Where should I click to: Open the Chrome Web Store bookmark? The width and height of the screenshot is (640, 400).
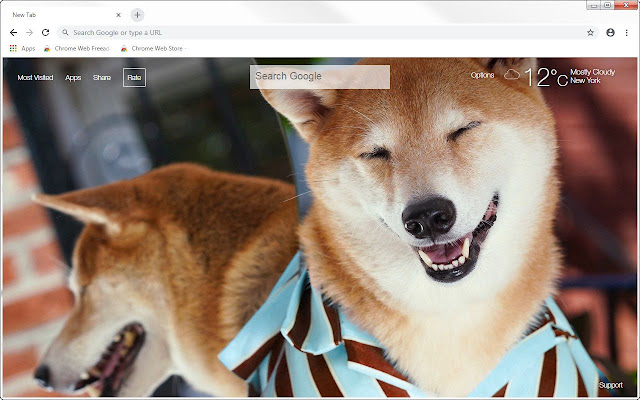point(153,49)
